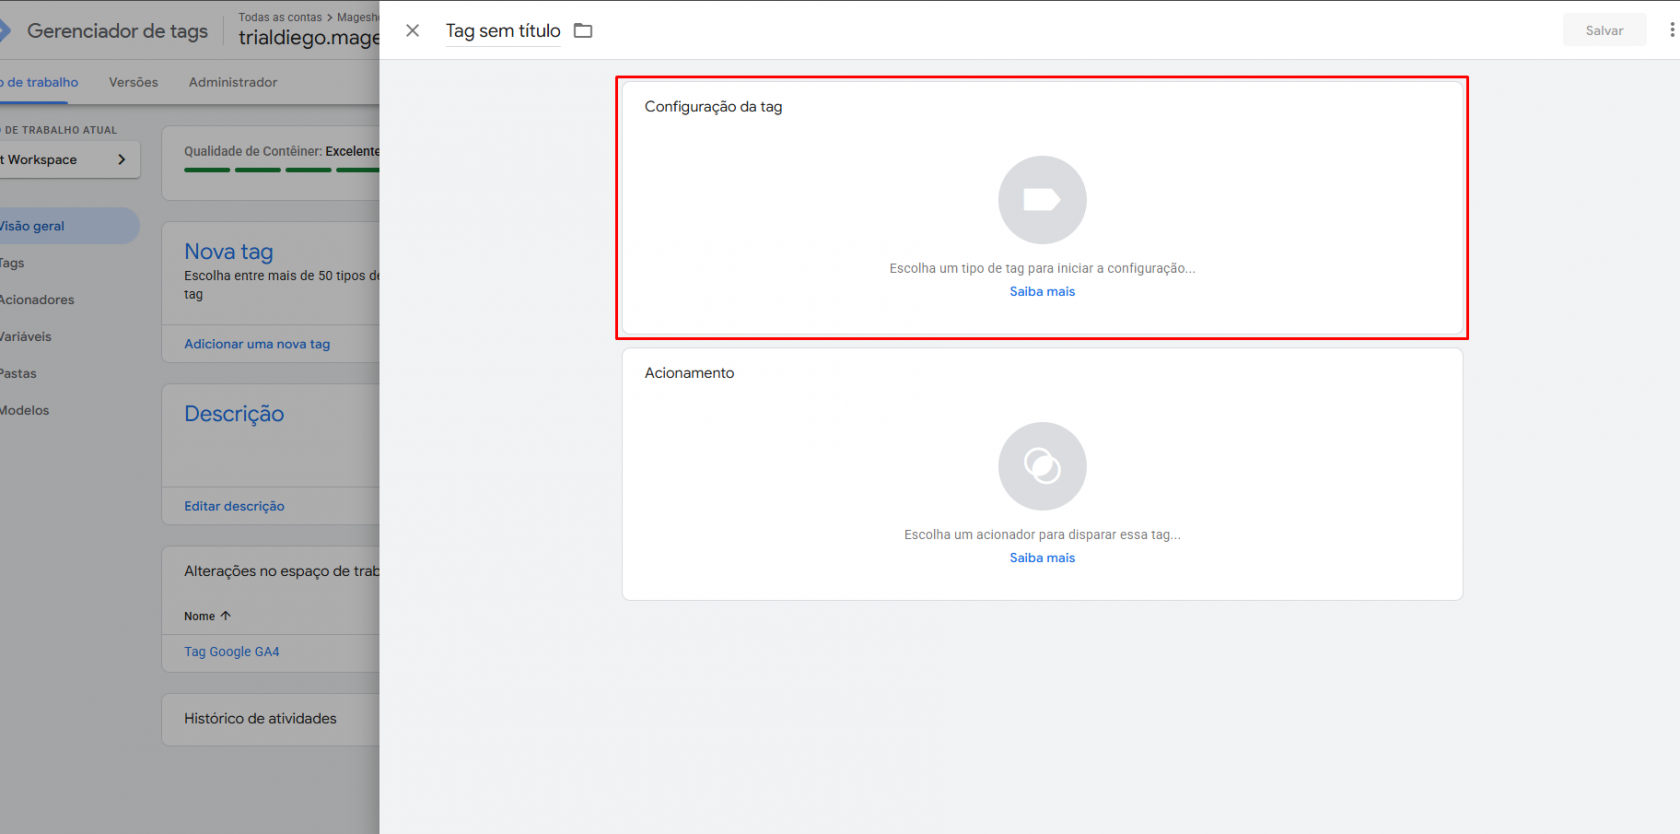Click the trigger icon in Acionamento
This screenshot has width=1680, height=834.
[x=1042, y=466]
